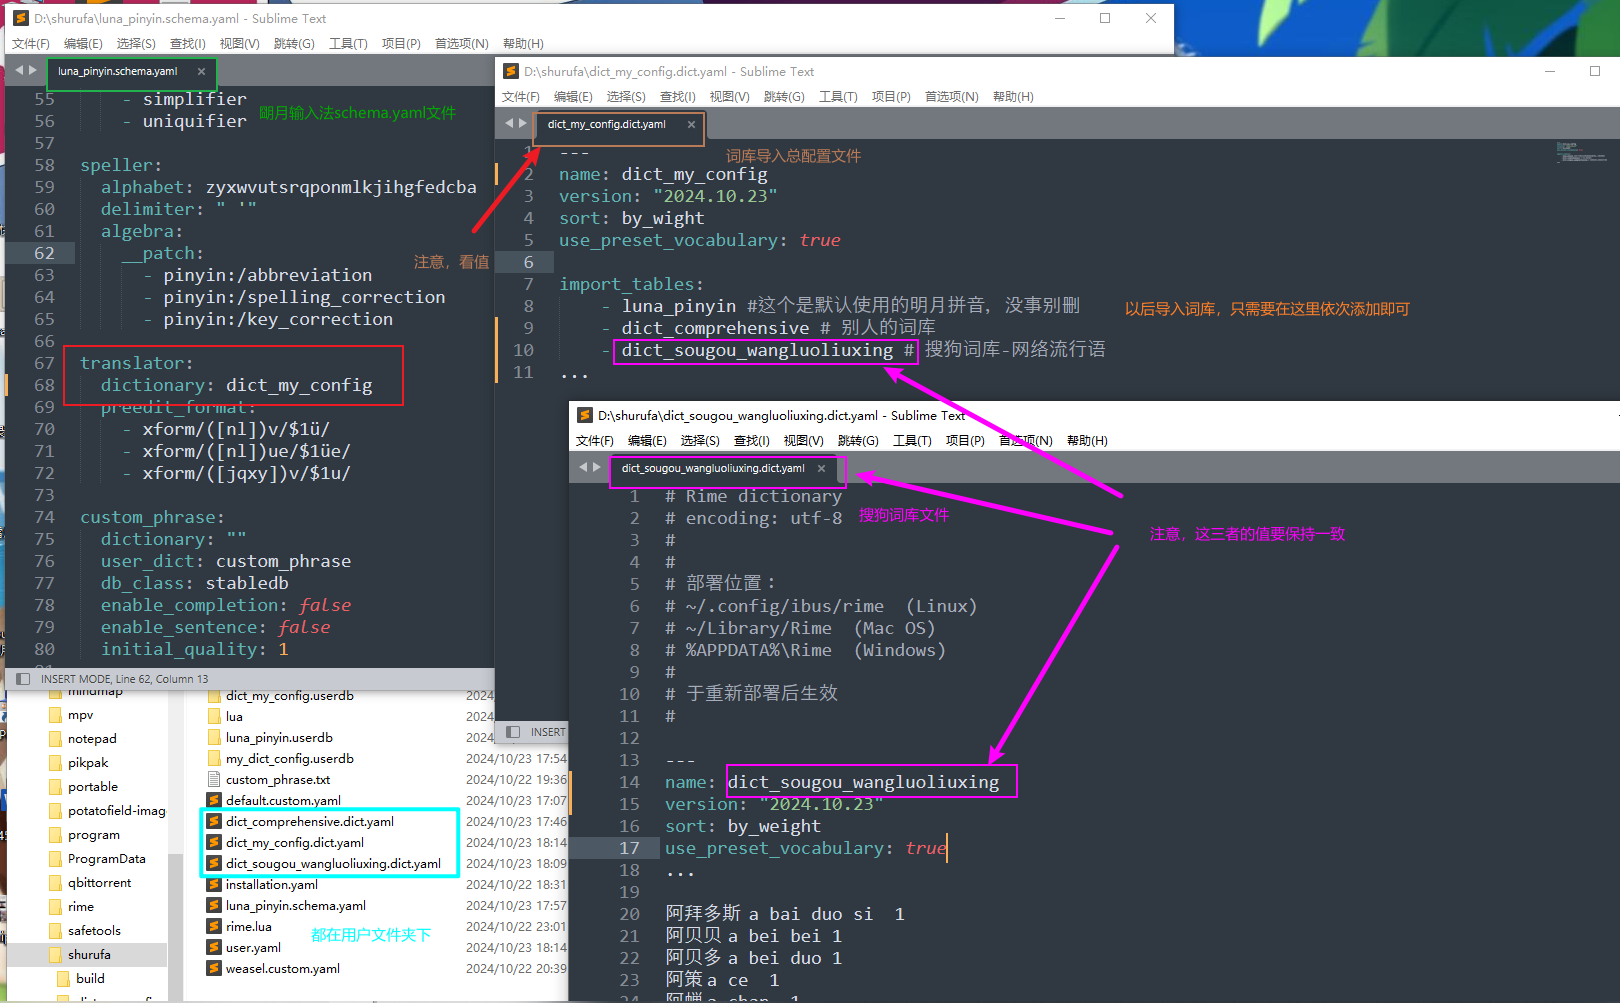
Task: Select the custom_phrase.txt file icon
Action: point(214,780)
